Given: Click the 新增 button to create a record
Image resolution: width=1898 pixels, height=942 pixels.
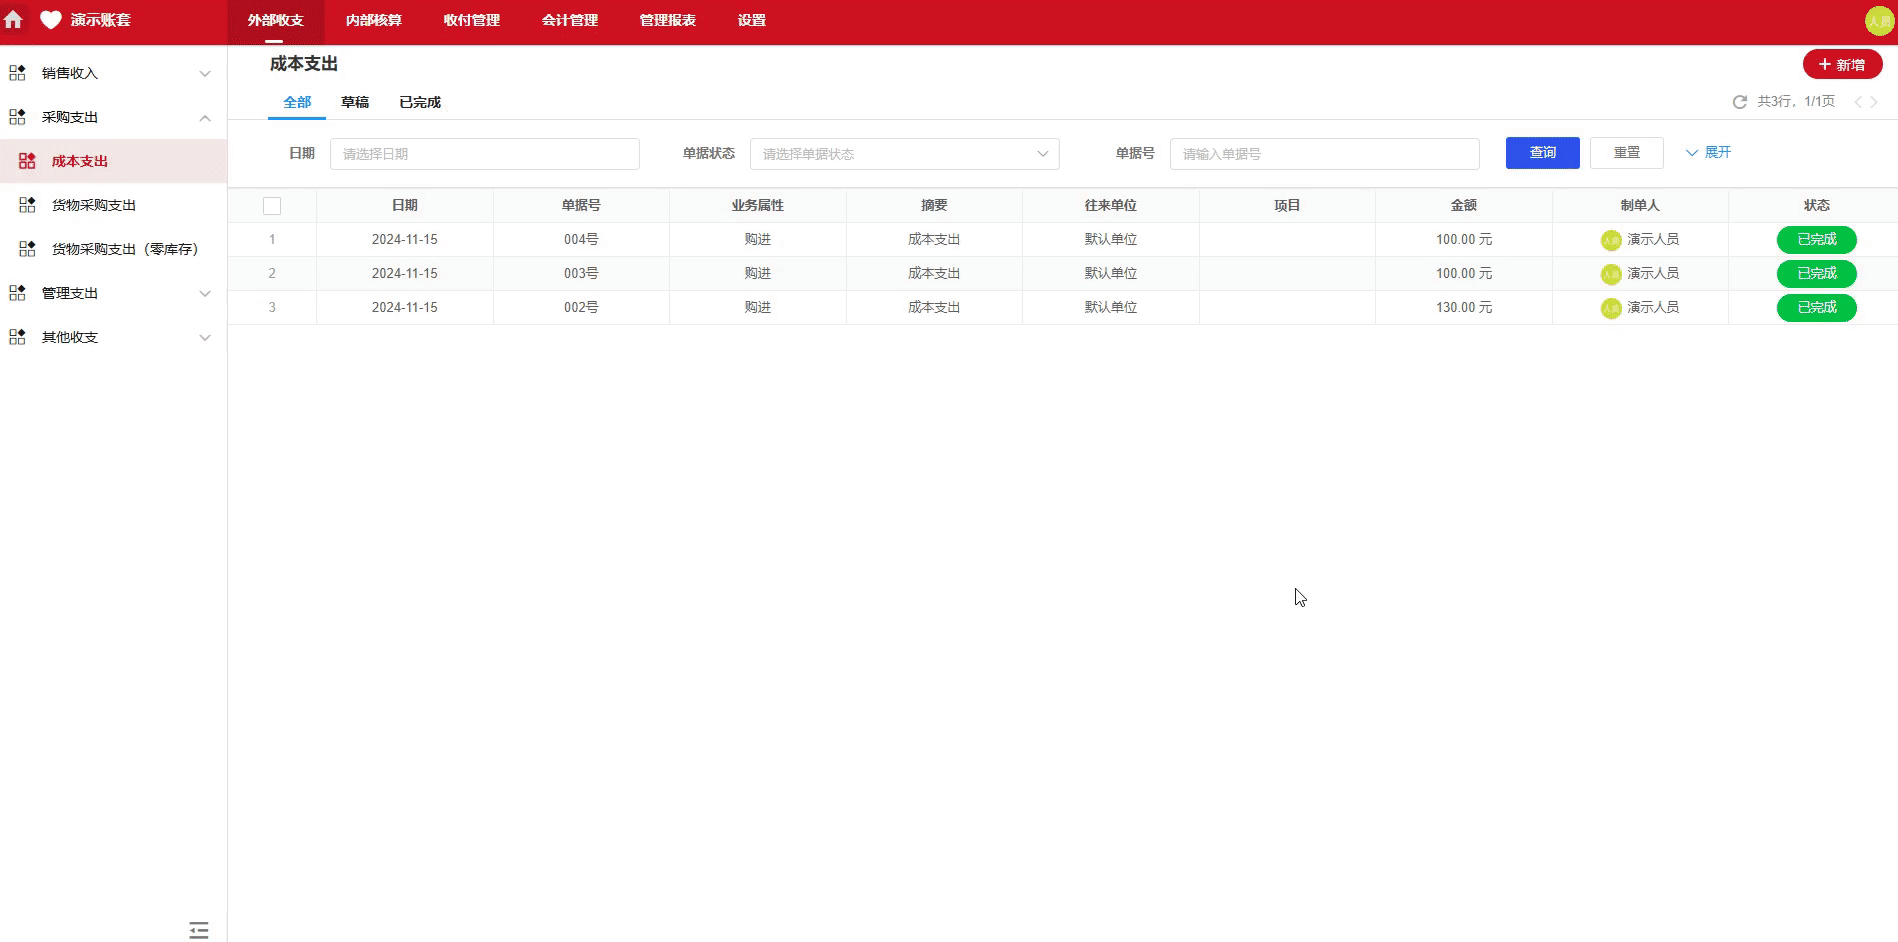Looking at the screenshot, I should [x=1843, y=64].
